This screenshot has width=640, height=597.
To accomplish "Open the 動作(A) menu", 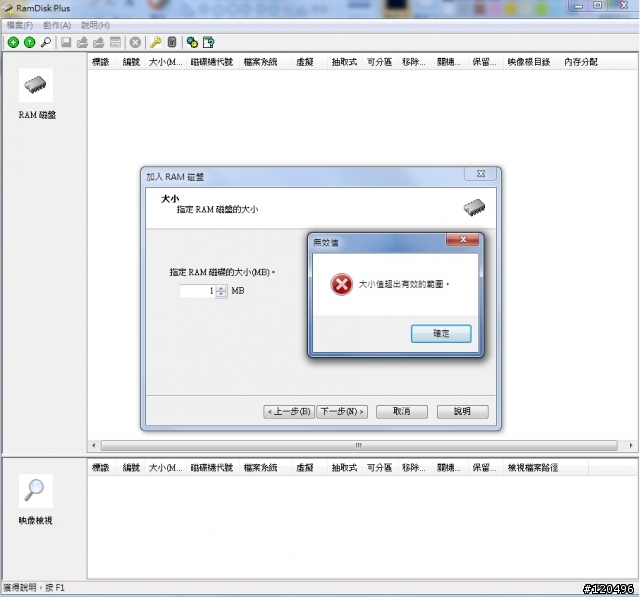I will pyautogui.click(x=57, y=25).
